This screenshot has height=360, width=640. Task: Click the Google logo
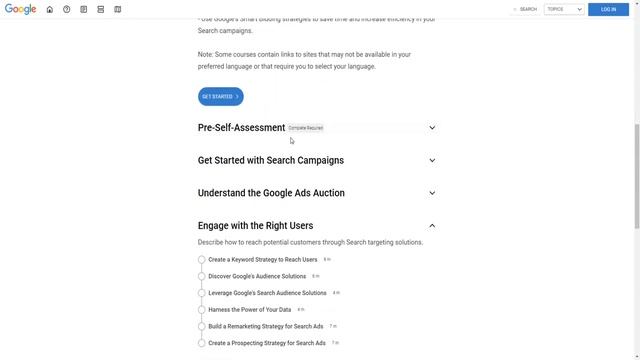pos(20,9)
